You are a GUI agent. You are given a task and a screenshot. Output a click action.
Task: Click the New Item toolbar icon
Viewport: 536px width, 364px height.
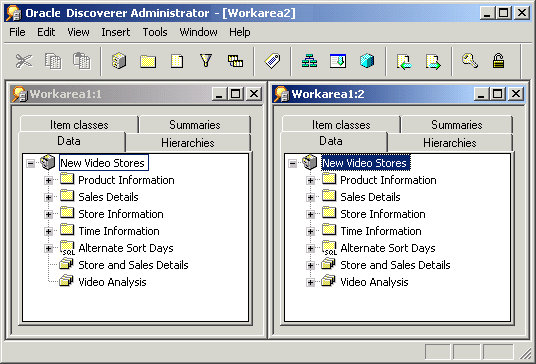coord(177,62)
